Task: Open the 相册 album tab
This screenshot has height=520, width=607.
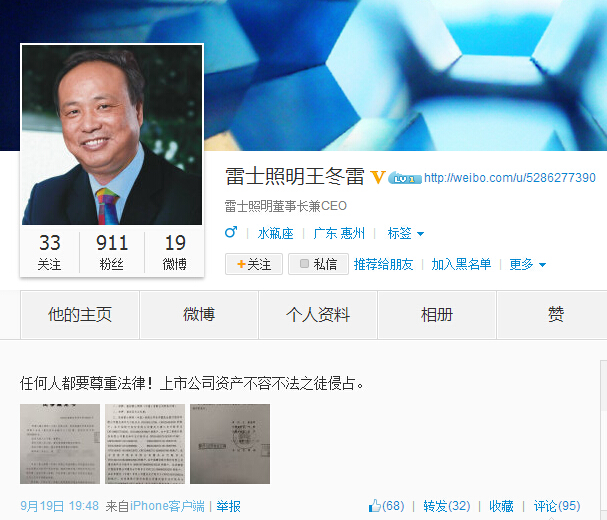Action: coord(437,315)
